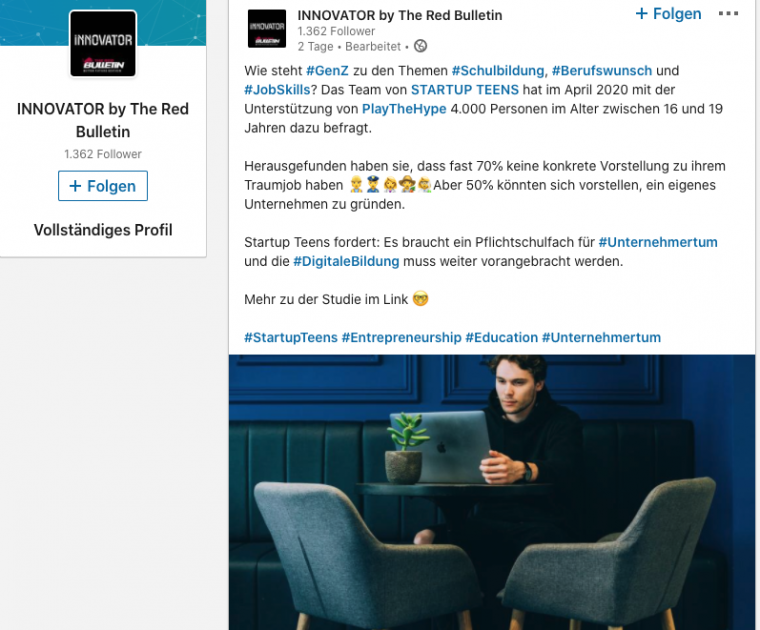Open the #GenZ hashtag
The height and width of the screenshot is (630, 760).
coord(327,71)
